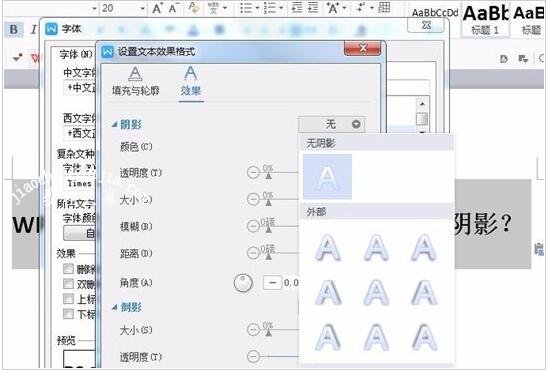Click minus button for 距离
The height and width of the screenshot is (370, 546).
(x=253, y=253)
